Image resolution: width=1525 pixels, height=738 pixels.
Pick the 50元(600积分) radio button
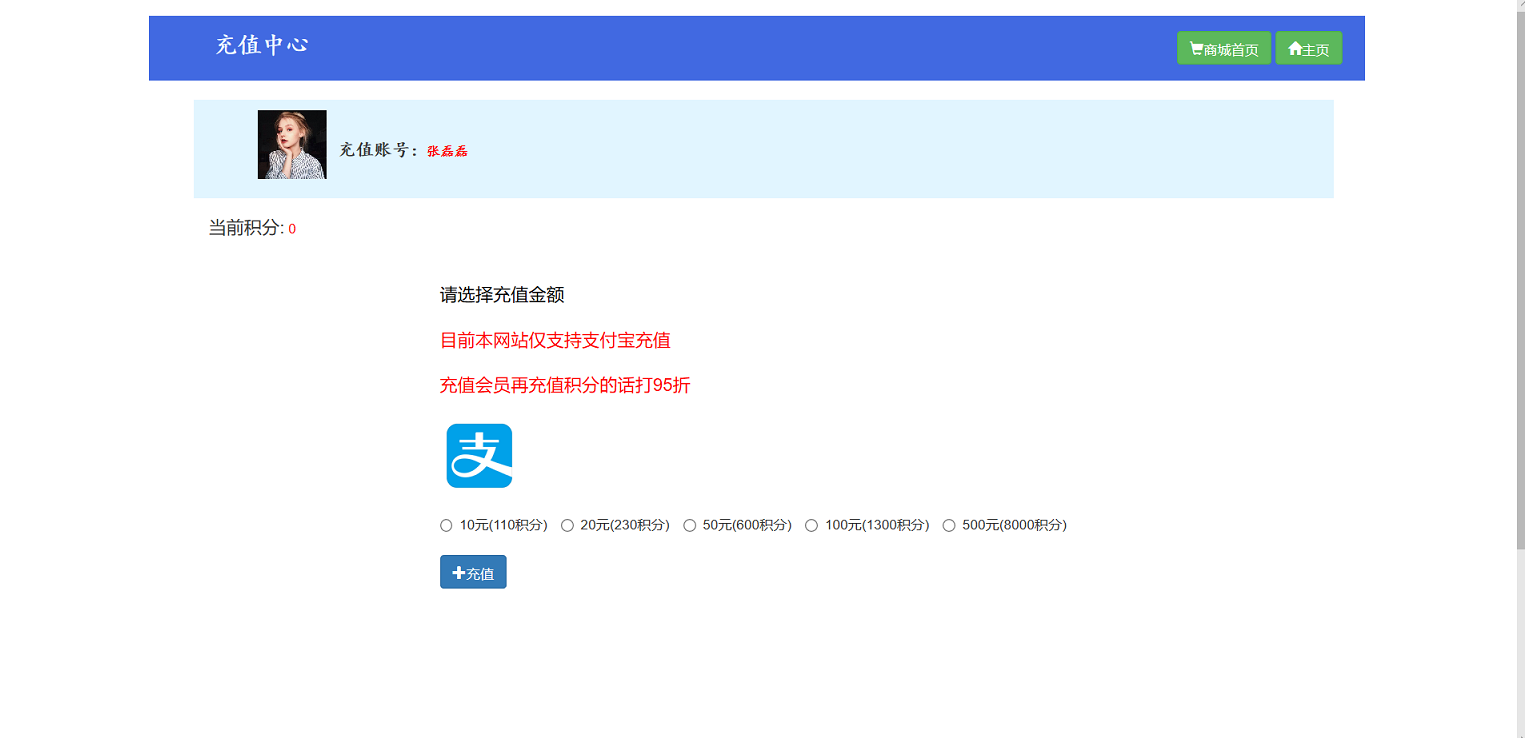[689, 526]
